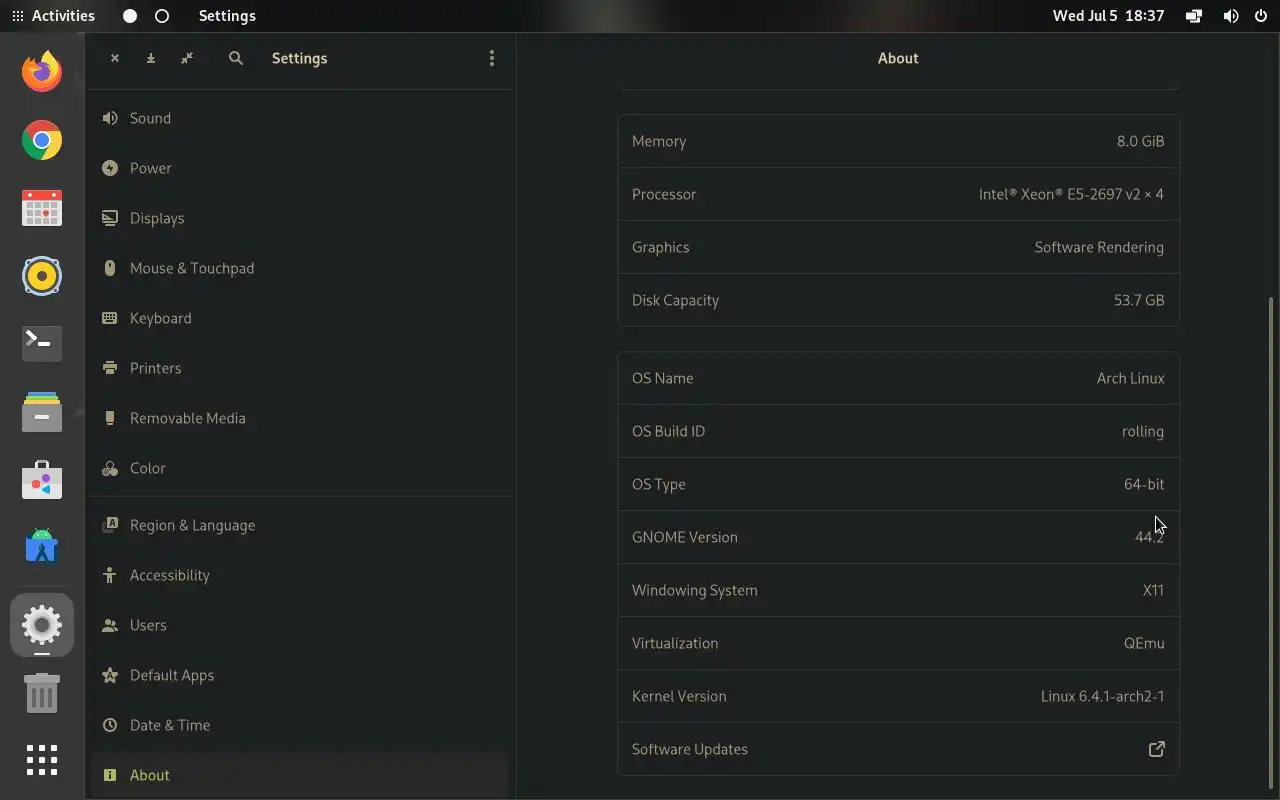
Task: Click the Settings gear dock icon
Action: click(x=42, y=625)
